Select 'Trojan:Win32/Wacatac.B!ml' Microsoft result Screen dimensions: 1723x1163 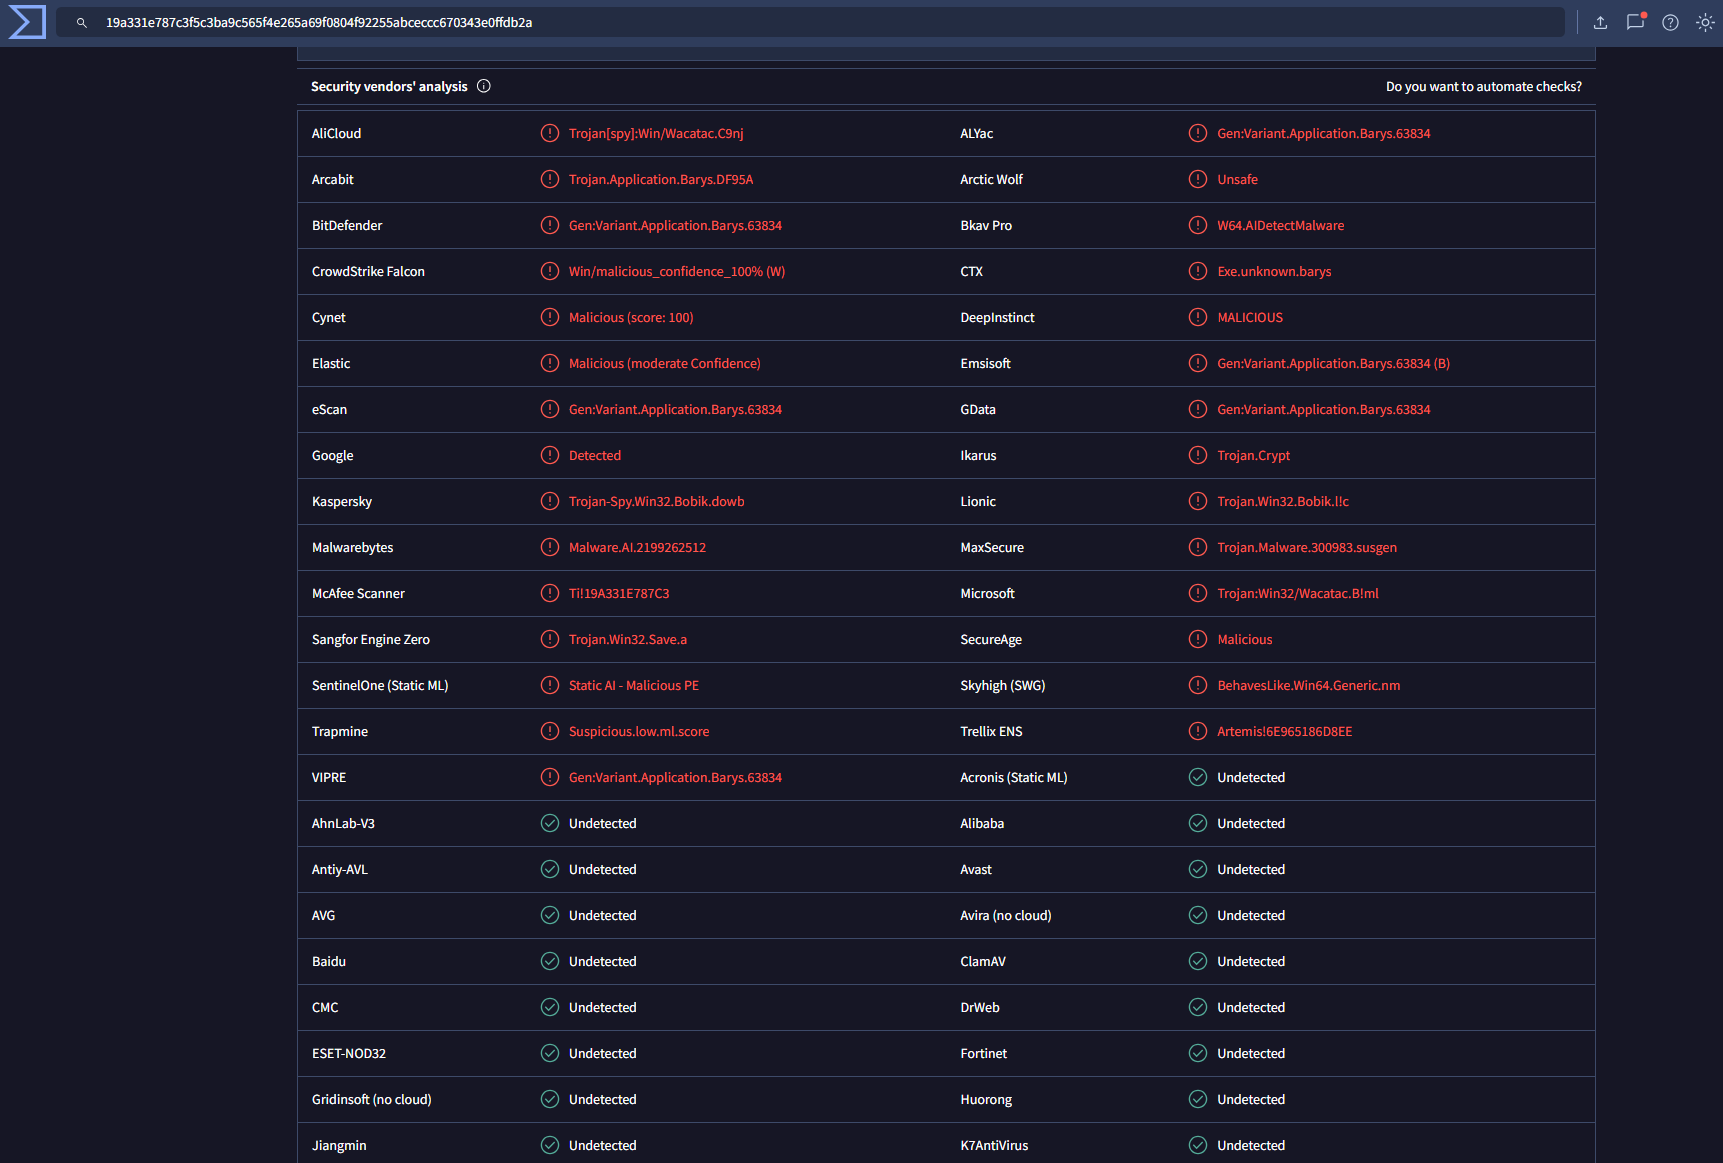tap(1298, 593)
